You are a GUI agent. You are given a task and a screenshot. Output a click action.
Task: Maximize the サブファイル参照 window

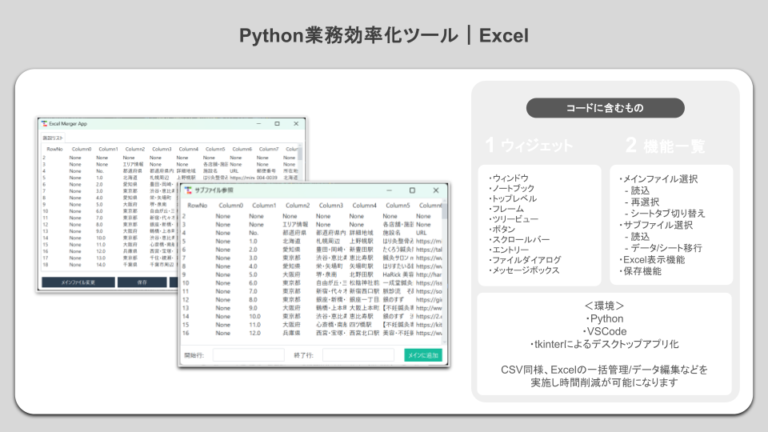(411, 189)
